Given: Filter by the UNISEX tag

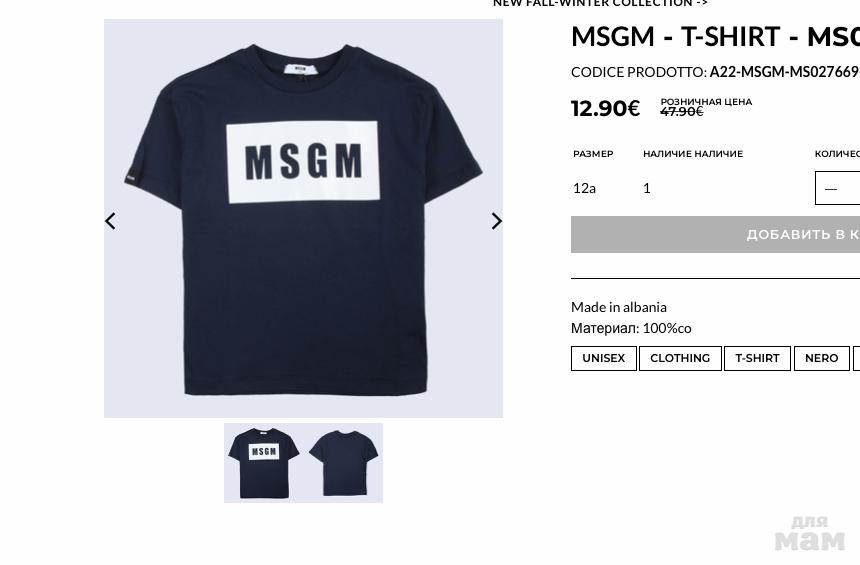Looking at the screenshot, I should point(604,358).
